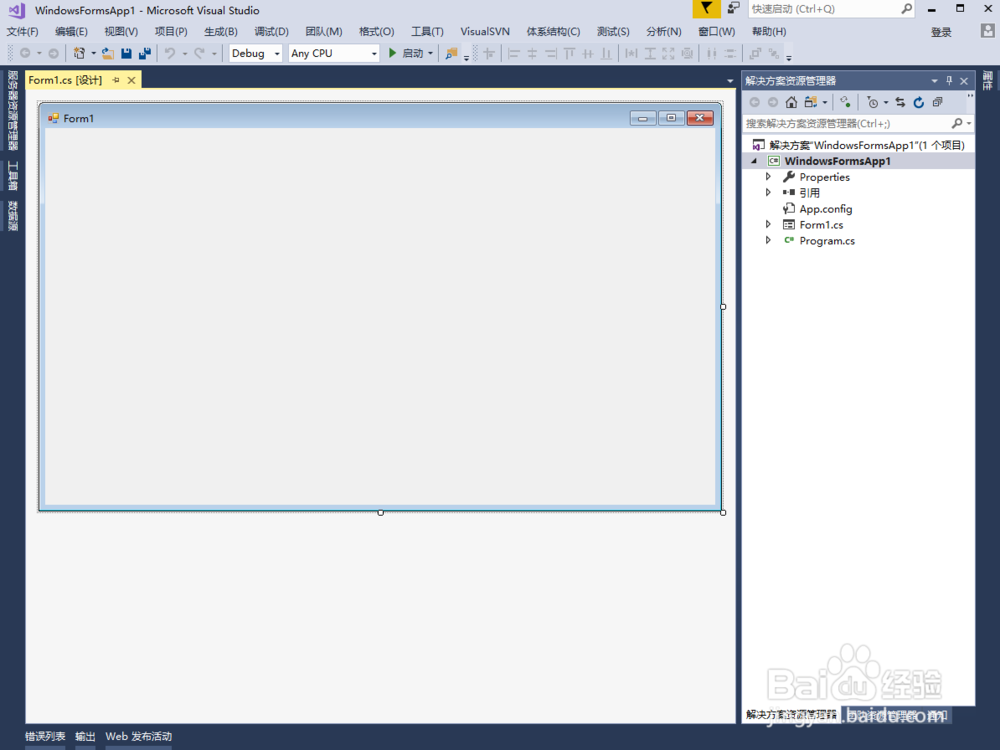1000x750 pixels.
Task: Expand the Properties node
Action: tap(768, 177)
